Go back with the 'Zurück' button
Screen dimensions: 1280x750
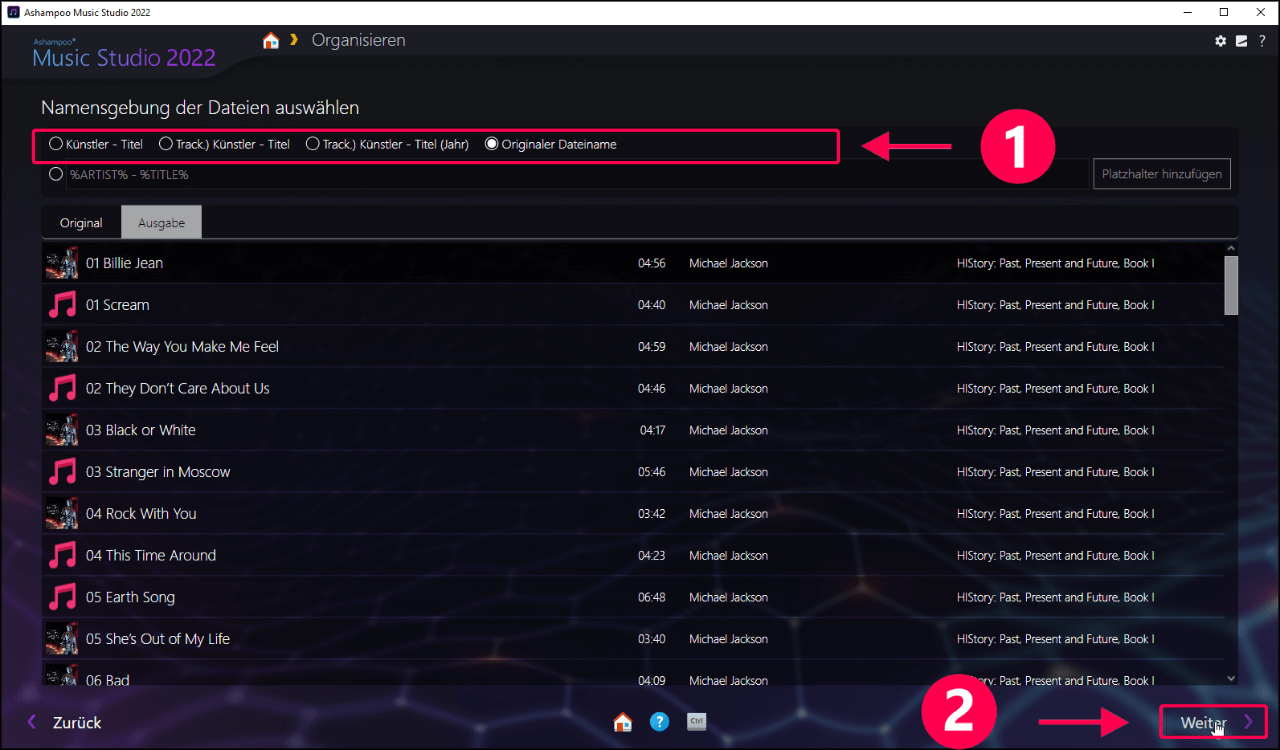tap(64, 722)
